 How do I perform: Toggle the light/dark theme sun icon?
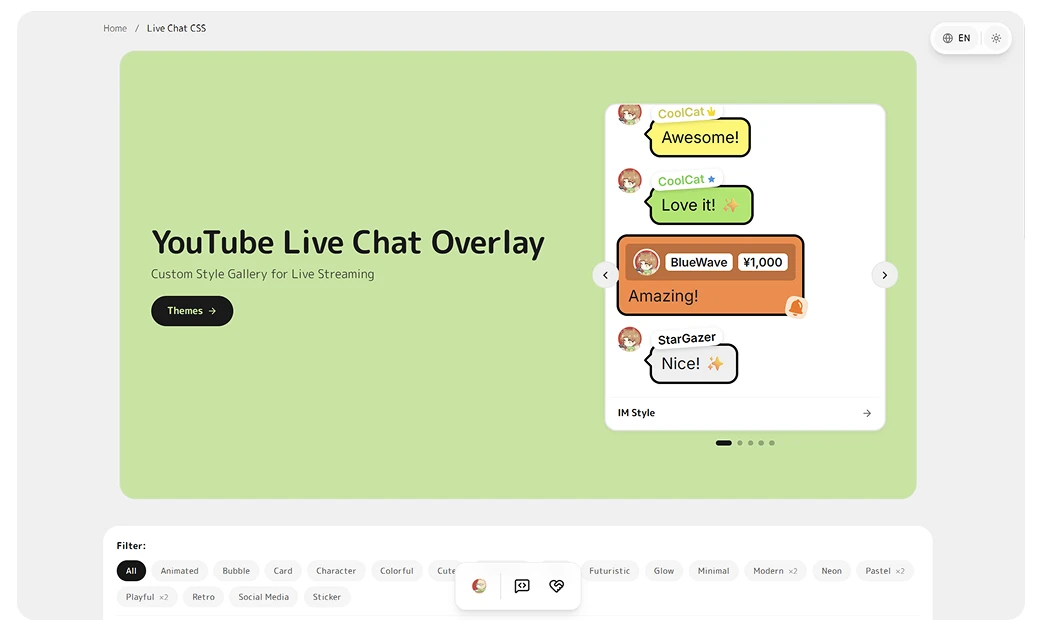click(995, 38)
